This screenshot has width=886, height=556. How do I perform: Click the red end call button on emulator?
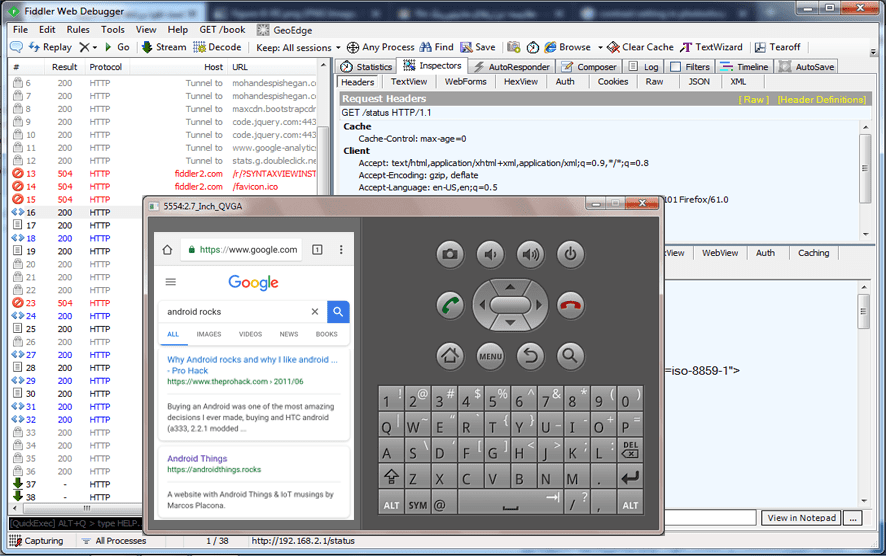570,305
